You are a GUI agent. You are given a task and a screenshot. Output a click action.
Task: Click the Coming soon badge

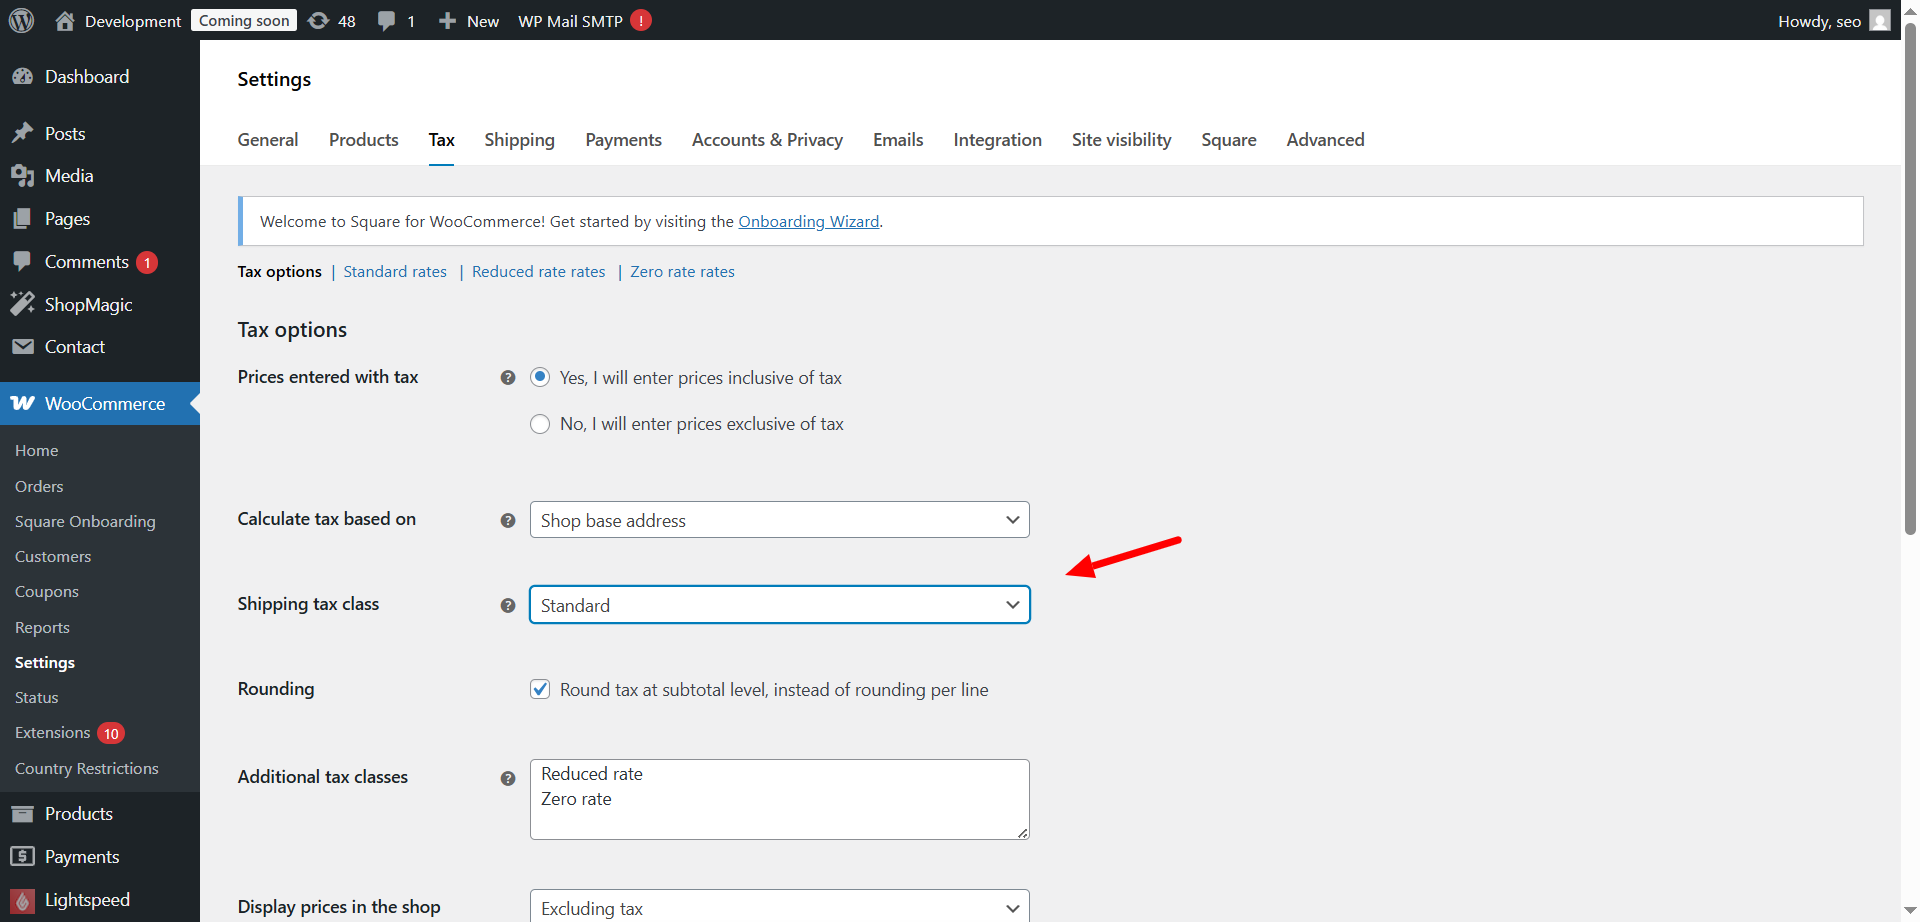[244, 21]
